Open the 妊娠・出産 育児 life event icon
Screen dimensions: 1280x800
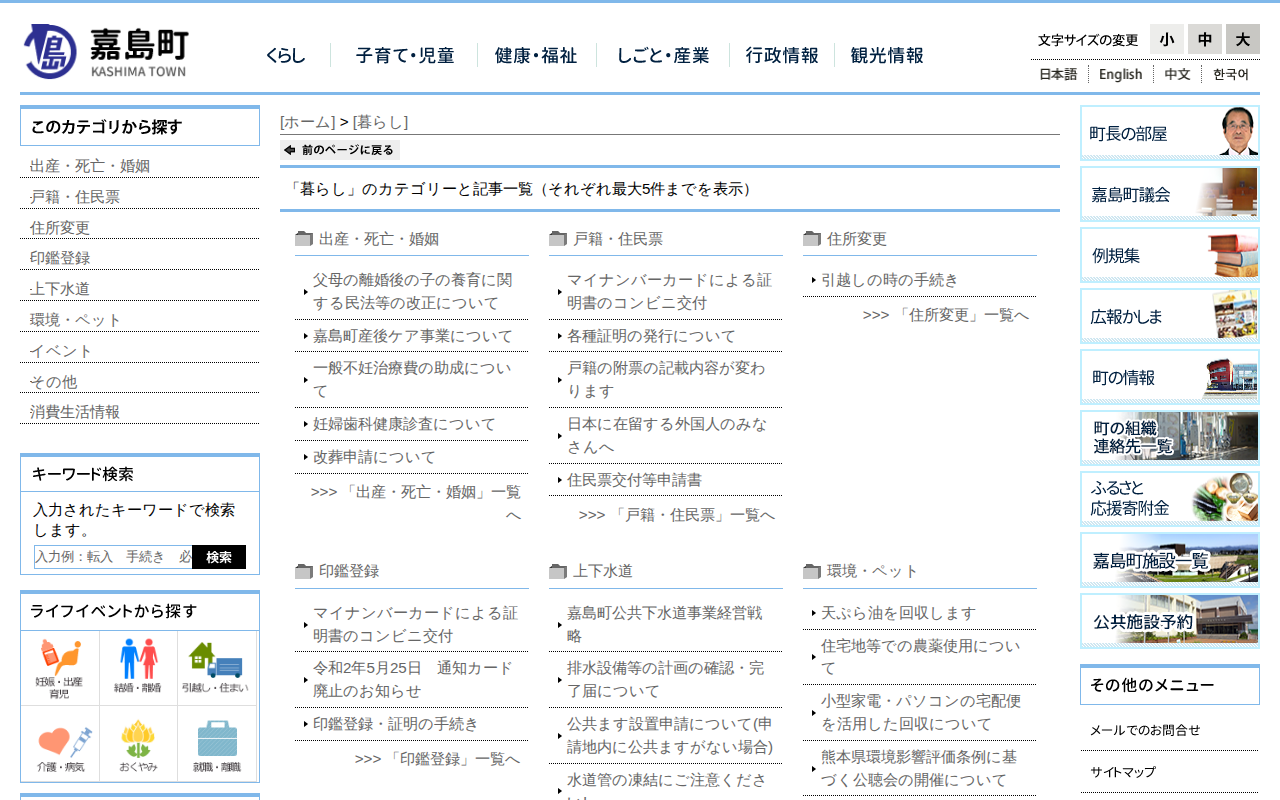[59, 668]
